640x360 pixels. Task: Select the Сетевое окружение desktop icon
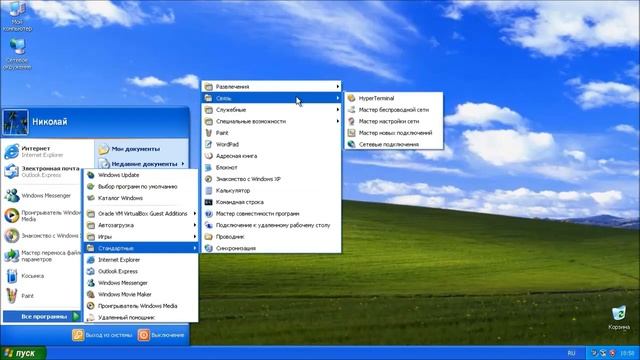coord(17,53)
